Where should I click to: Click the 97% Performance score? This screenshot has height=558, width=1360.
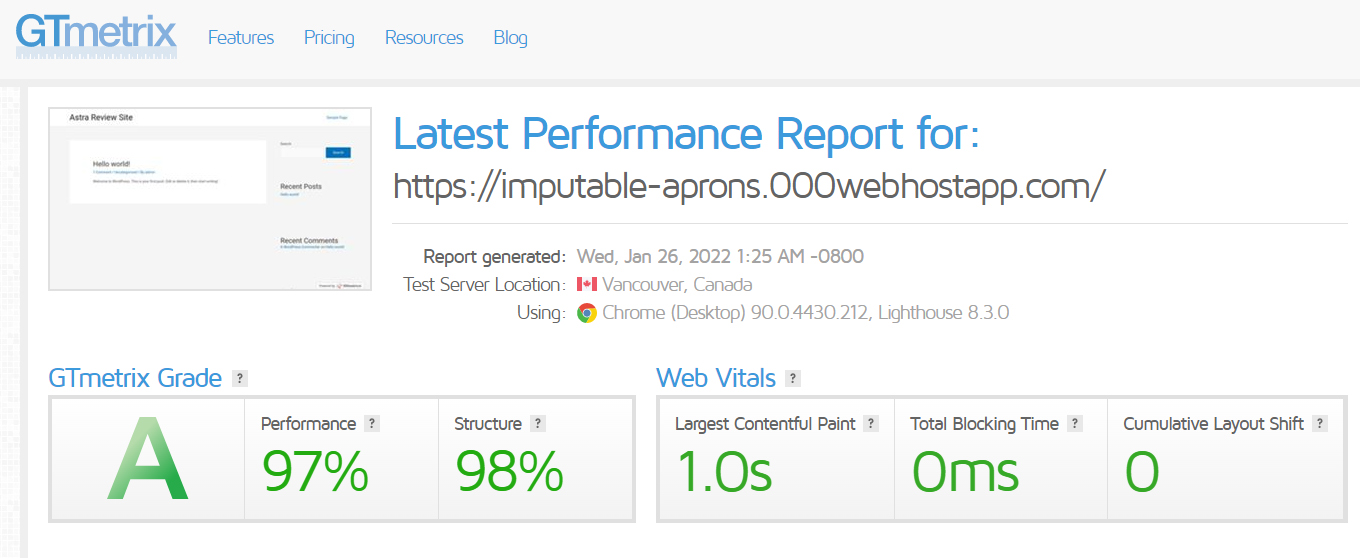[x=315, y=471]
